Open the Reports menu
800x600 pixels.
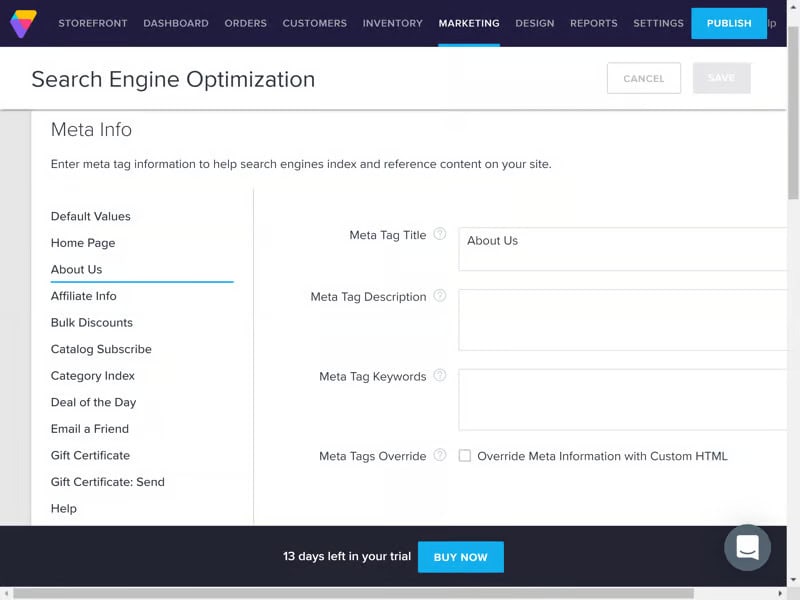pos(594,23)
